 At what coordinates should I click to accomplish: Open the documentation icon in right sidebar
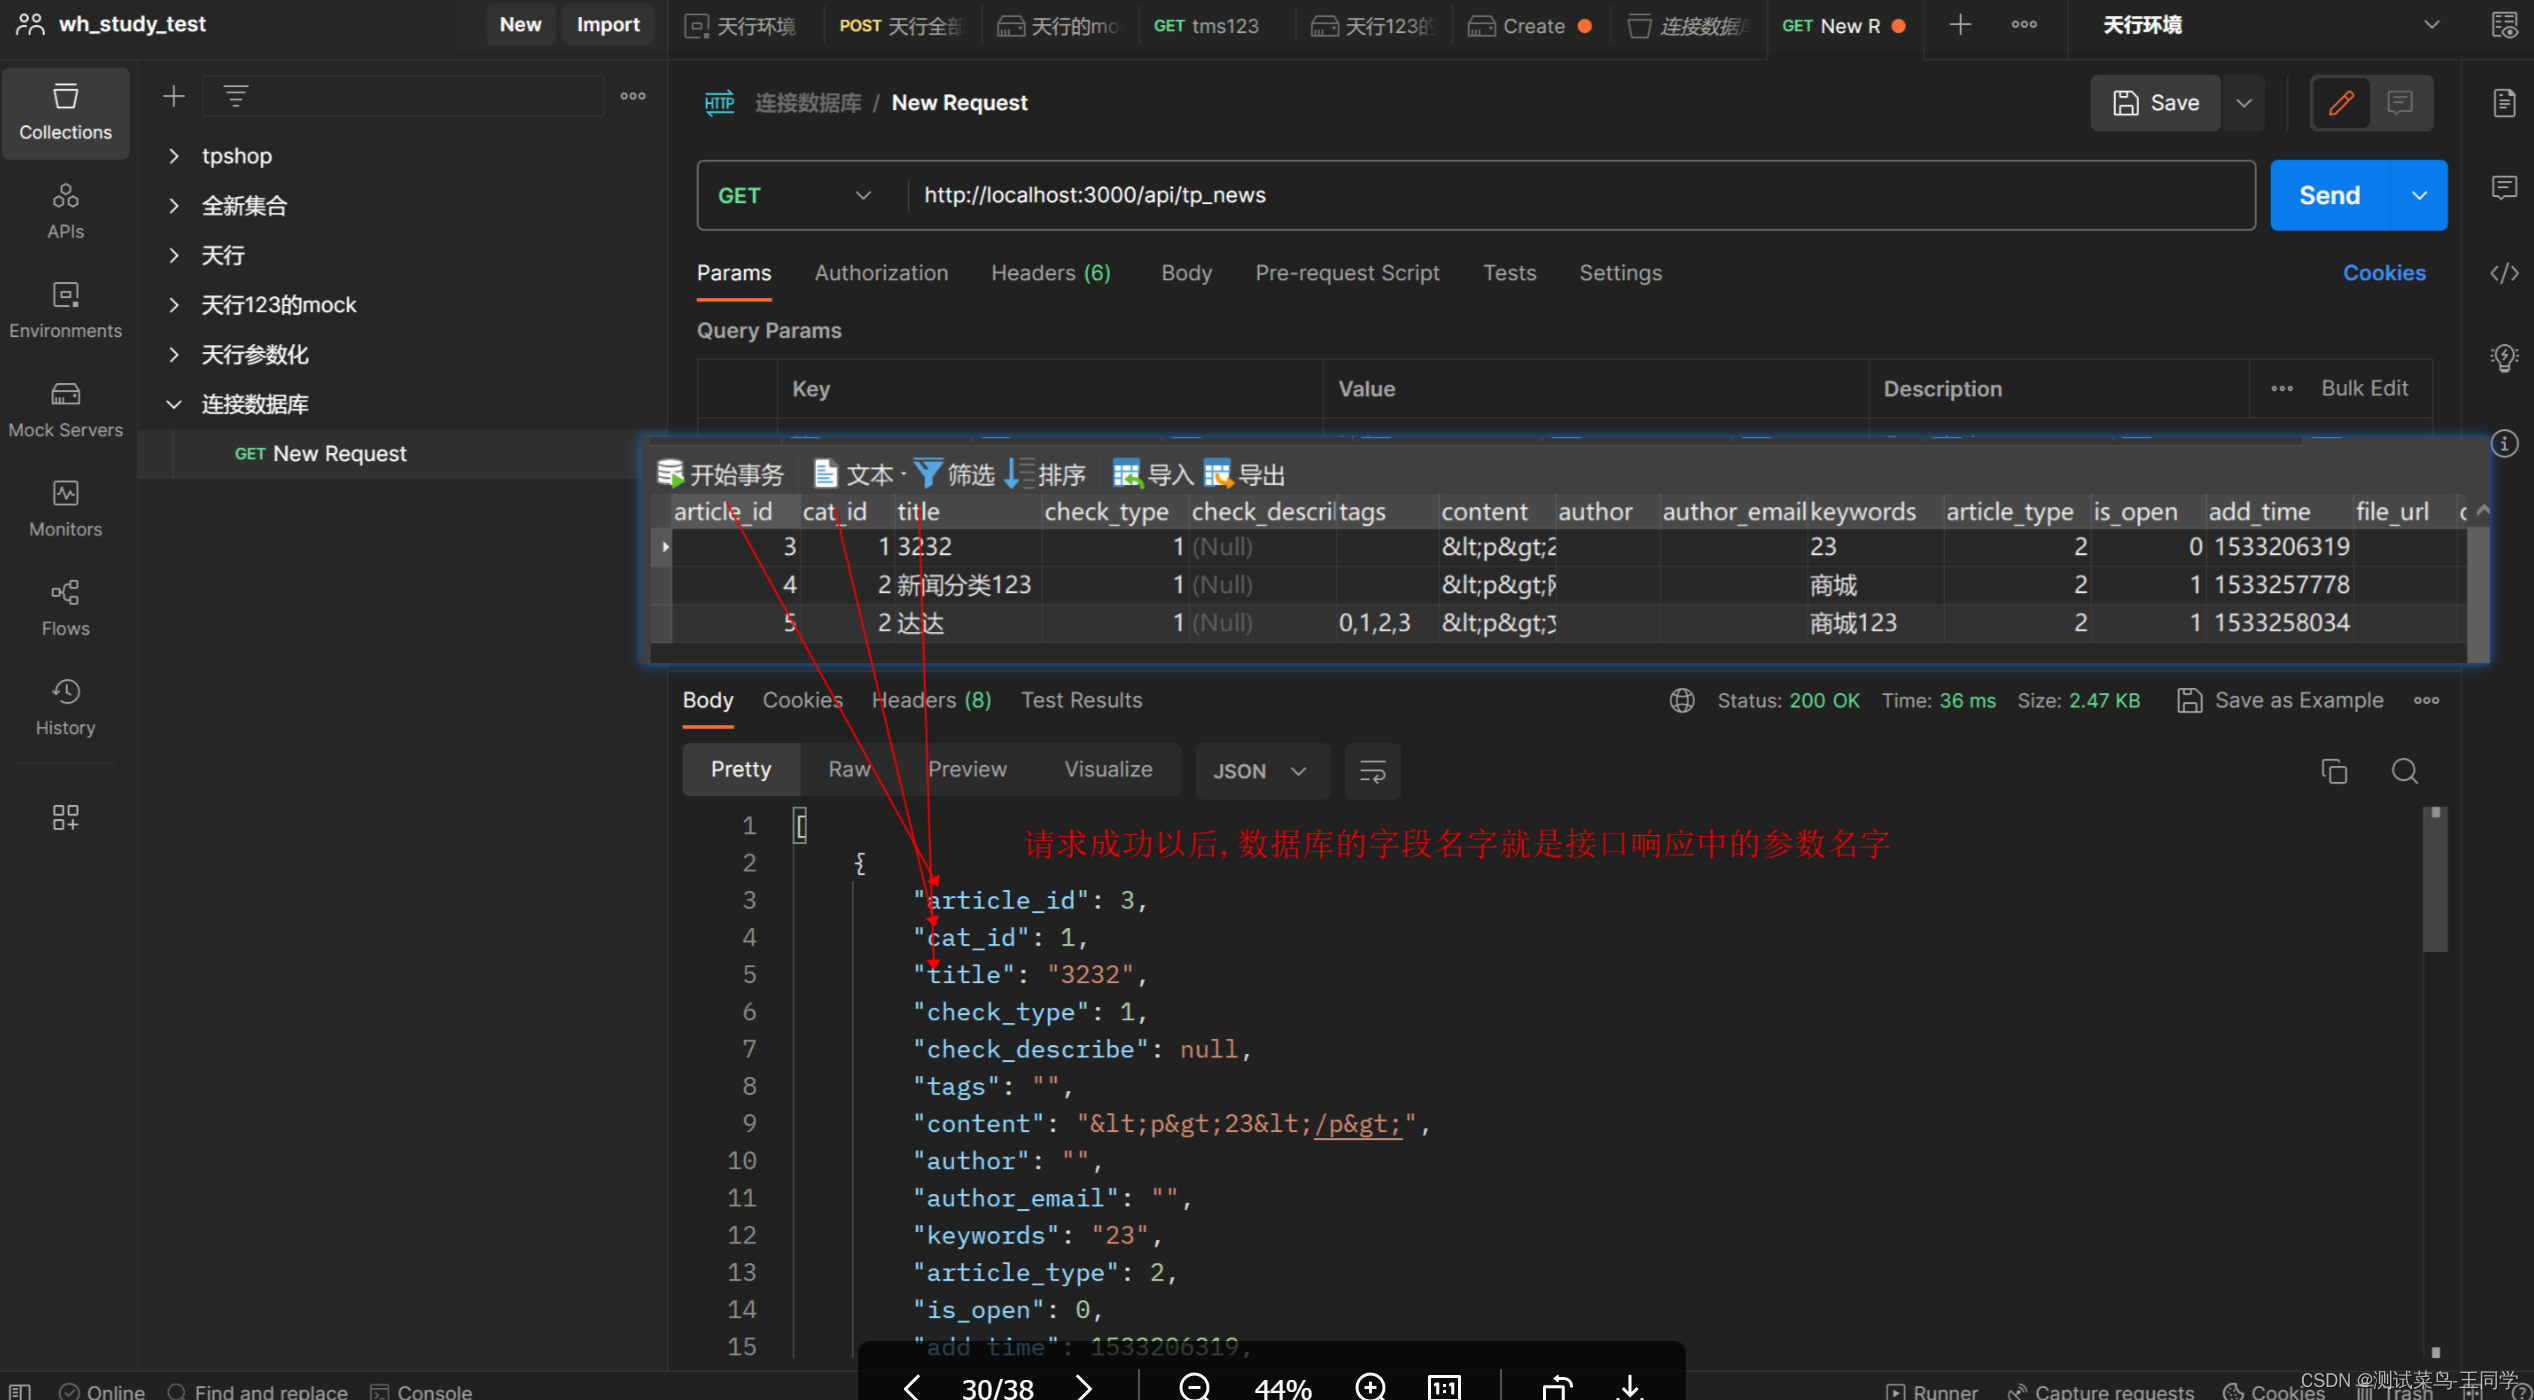click(x=2504, y=103)
